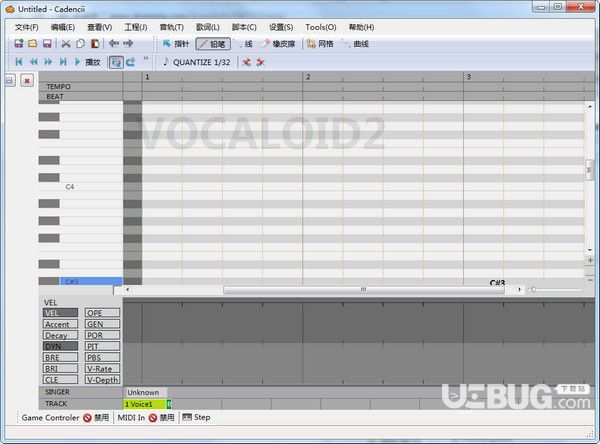Select the pencil (铅笔) tool
The image size is (600, 444).
click(213, 44)
